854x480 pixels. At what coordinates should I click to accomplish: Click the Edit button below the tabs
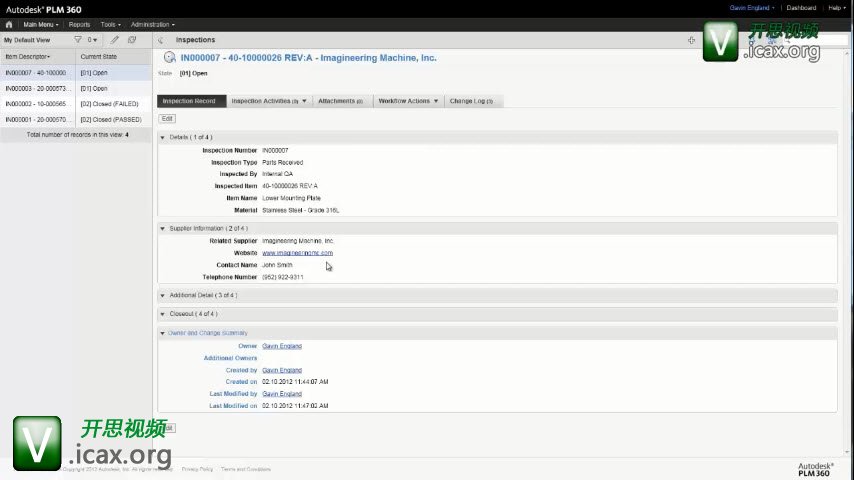coord(167,118)
